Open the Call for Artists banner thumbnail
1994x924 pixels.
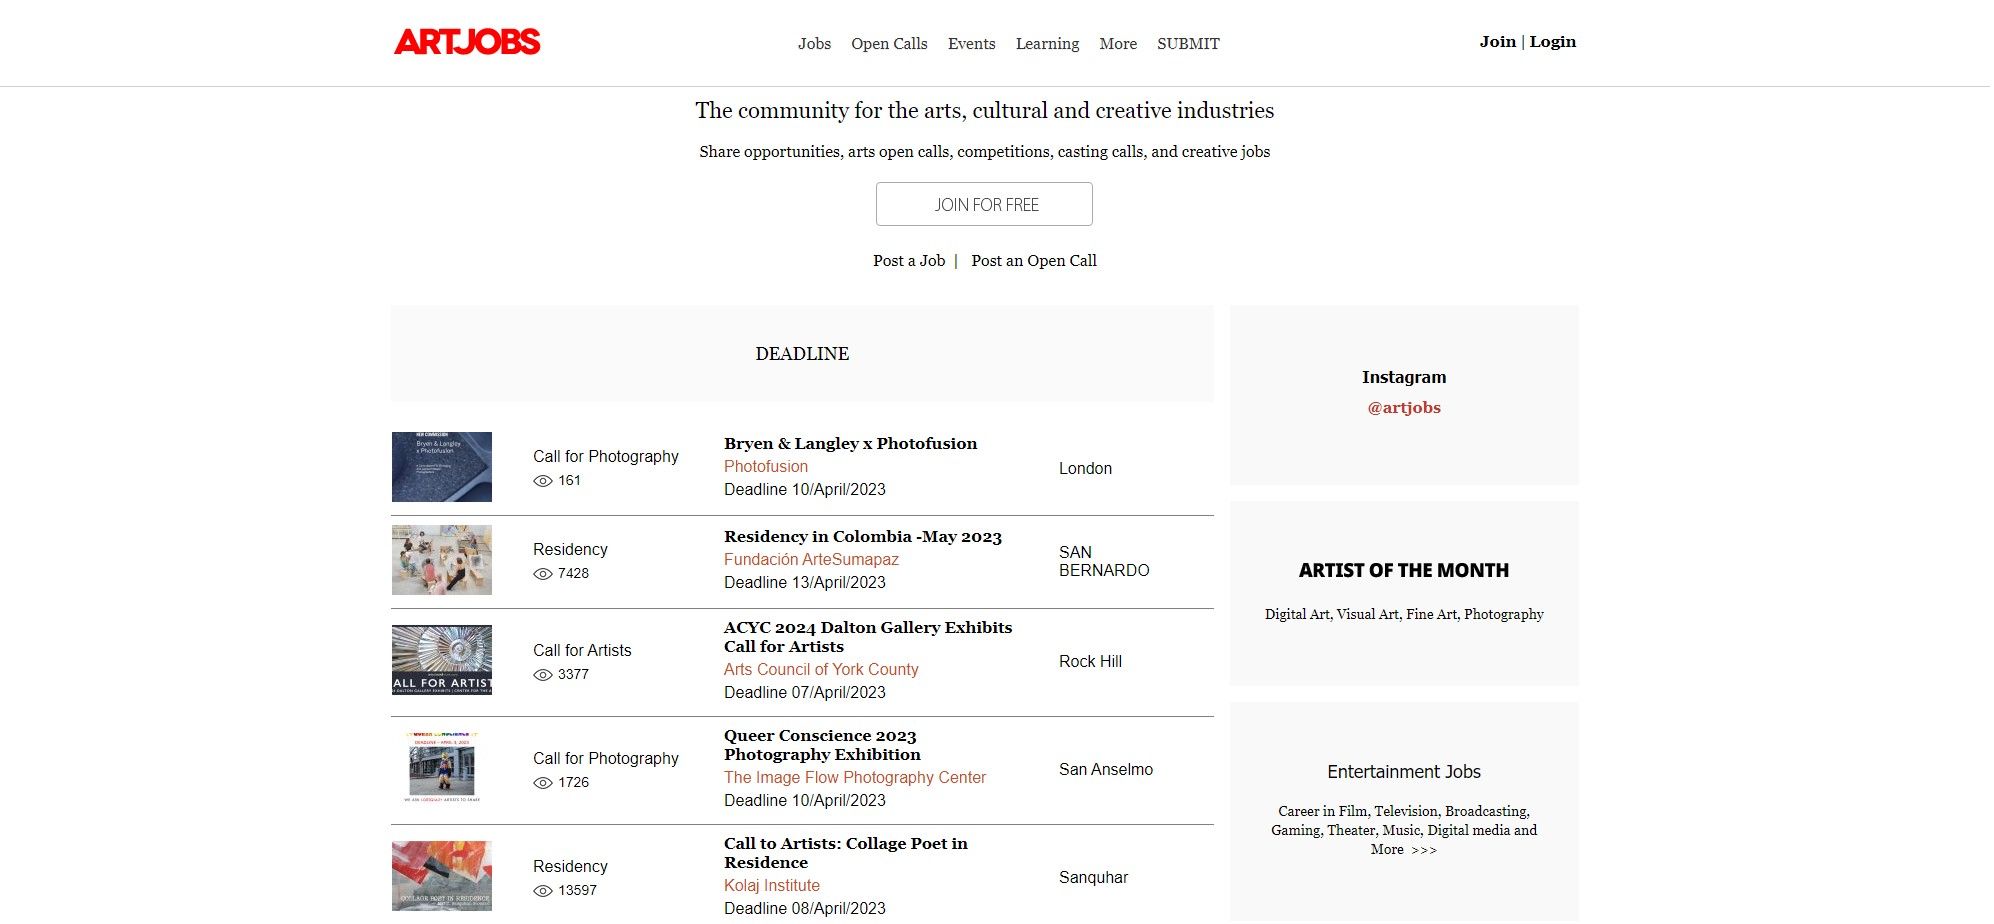pos(441,660)
